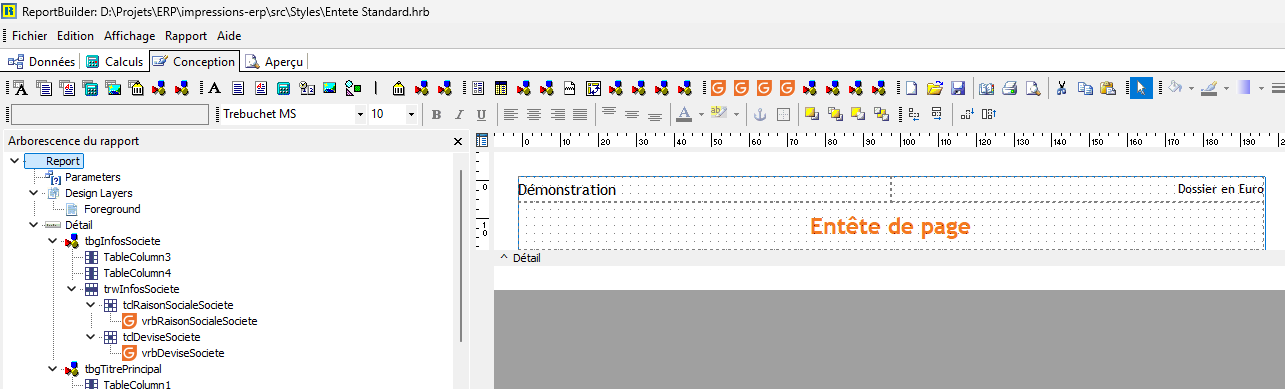Click the Open report folder icon
1285x389 pixels.
[x=935, y=88]
